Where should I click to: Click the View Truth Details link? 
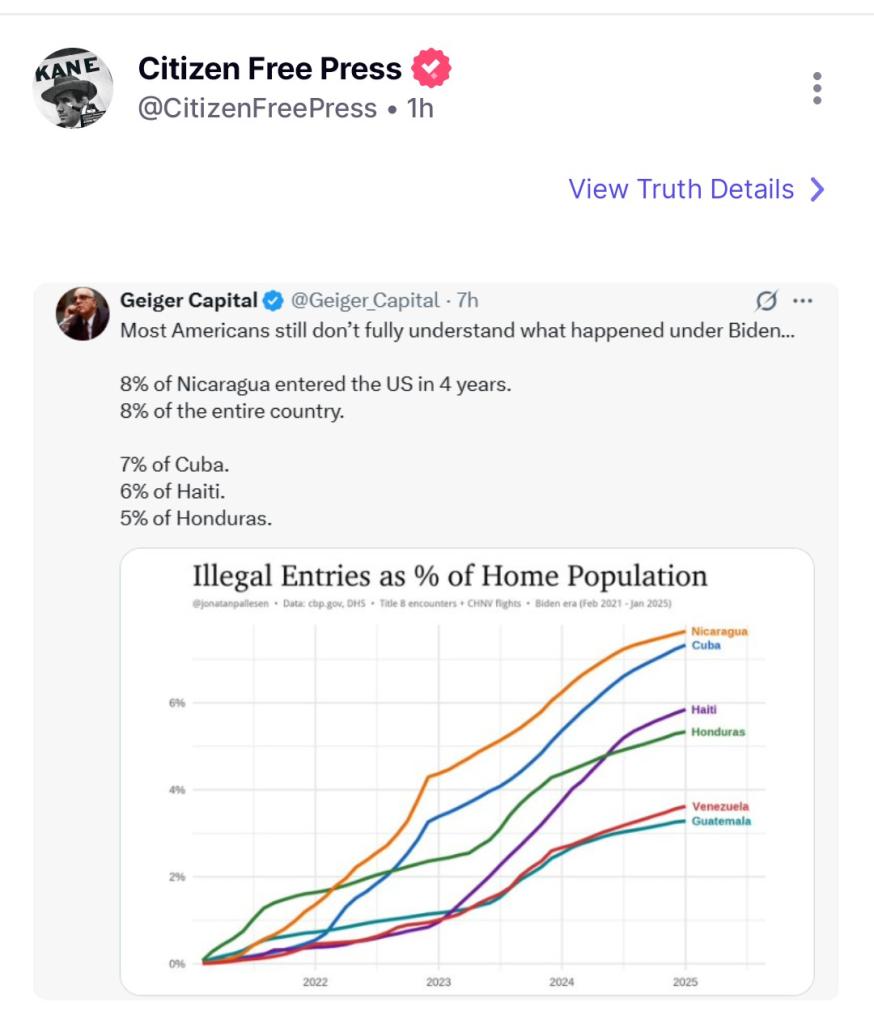pos(681,189)
